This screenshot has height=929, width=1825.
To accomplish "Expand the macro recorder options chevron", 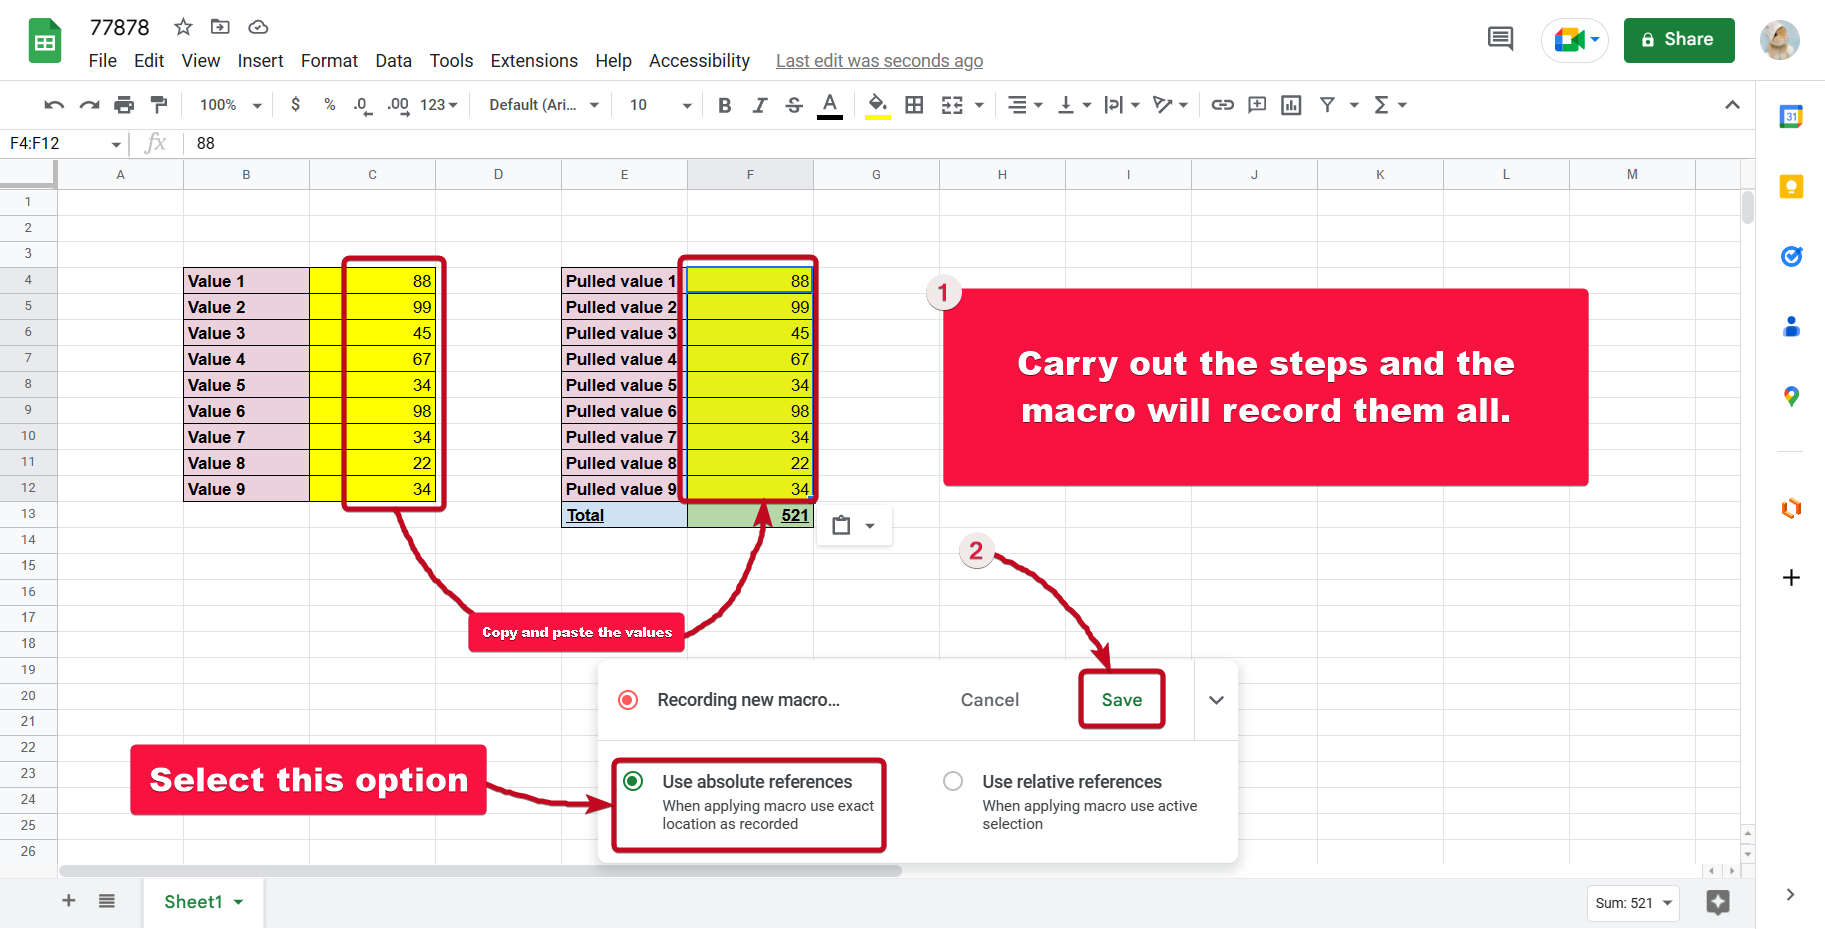I will (1216, 700).
